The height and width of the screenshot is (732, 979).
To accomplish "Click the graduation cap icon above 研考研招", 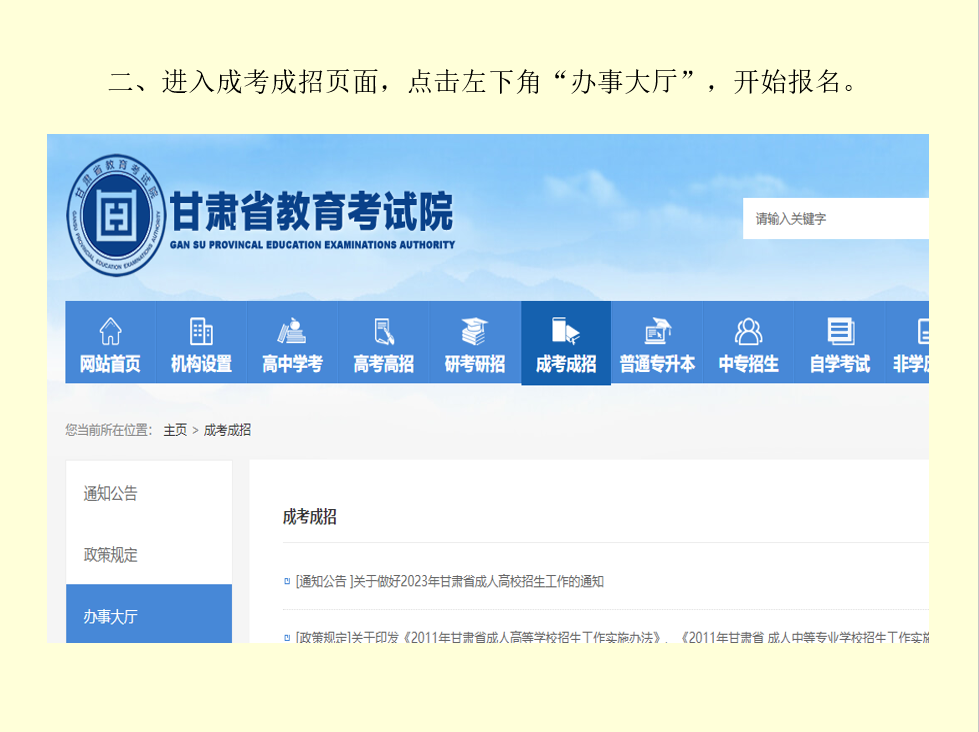I will pos(474,331).
